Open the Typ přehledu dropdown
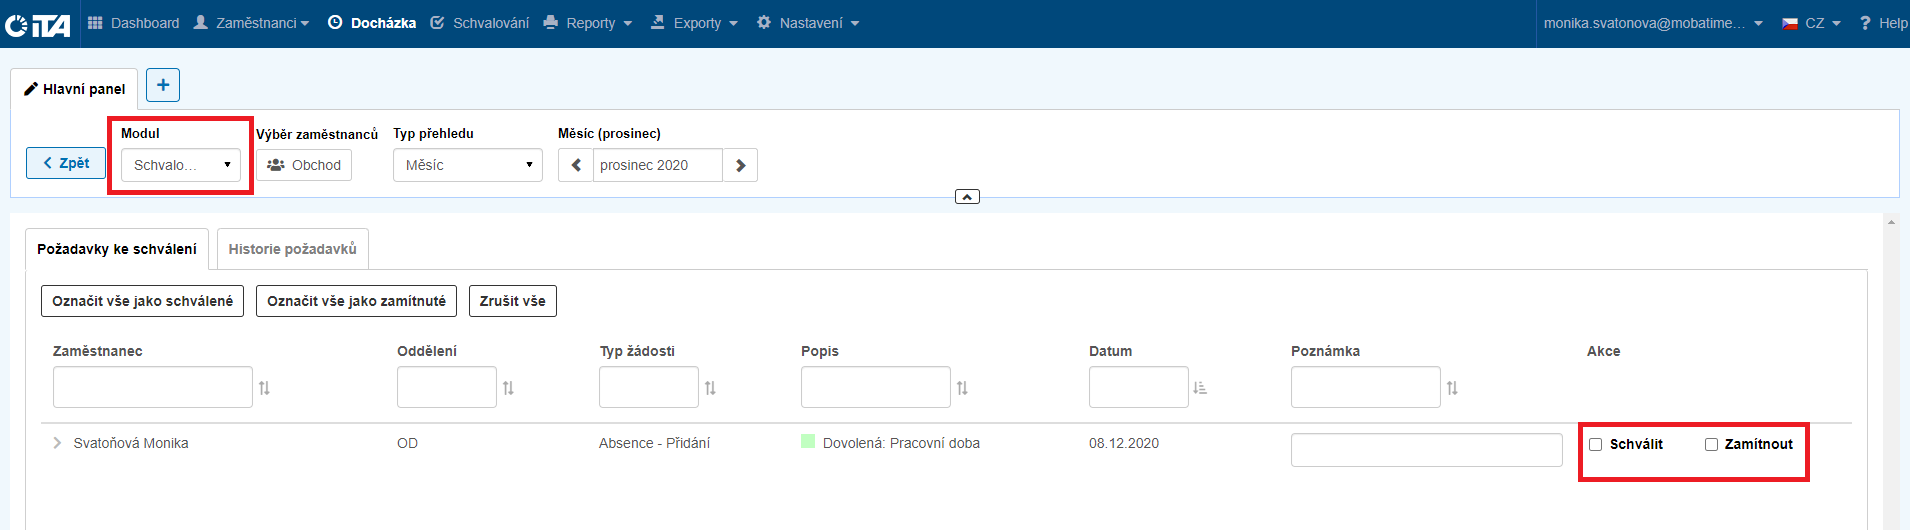1910x530 pixels. 468,165
